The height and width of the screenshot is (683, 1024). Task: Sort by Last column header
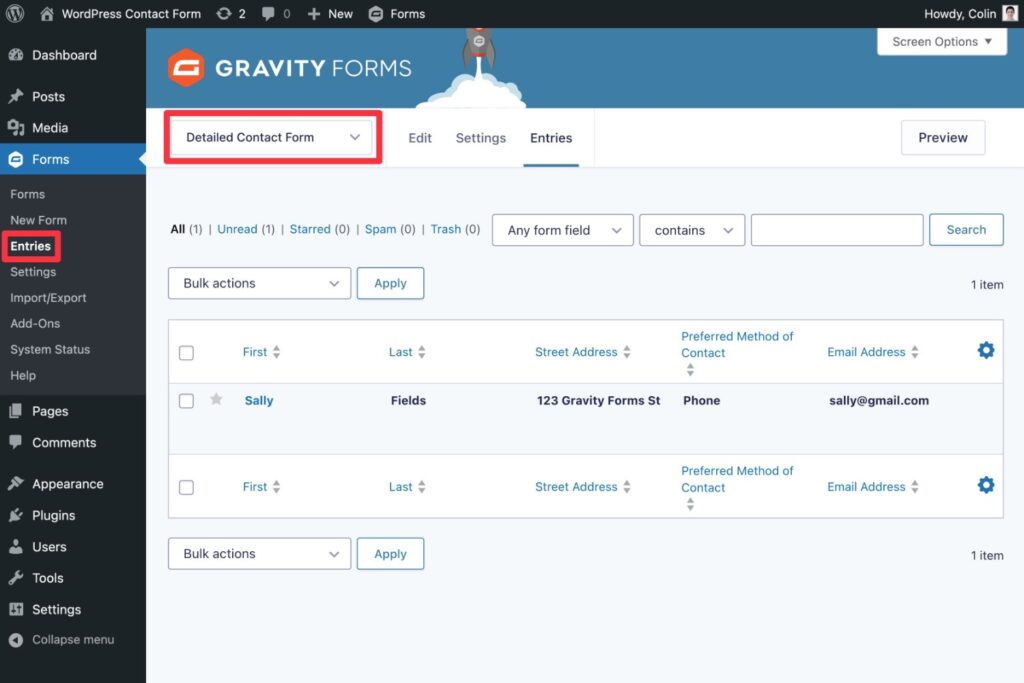400,352
